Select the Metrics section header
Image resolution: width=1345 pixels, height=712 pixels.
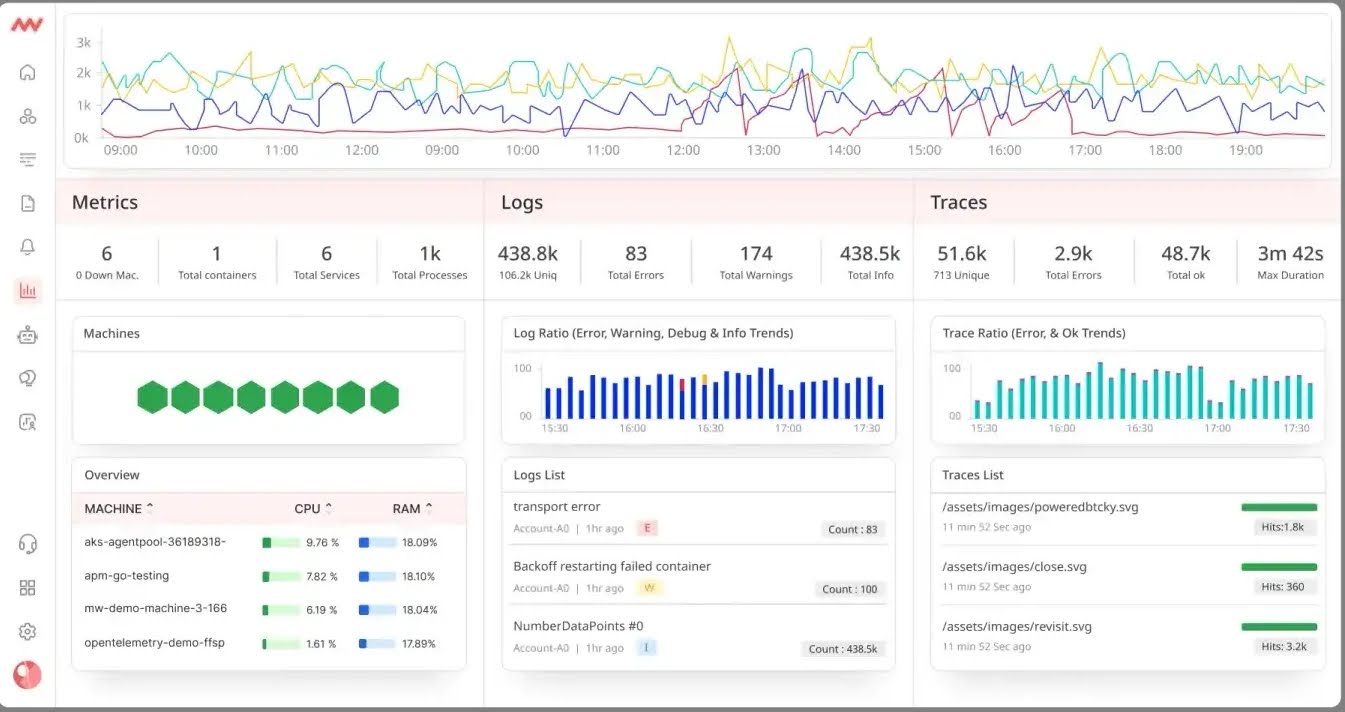pyautogui.click(x=104, y=202)
